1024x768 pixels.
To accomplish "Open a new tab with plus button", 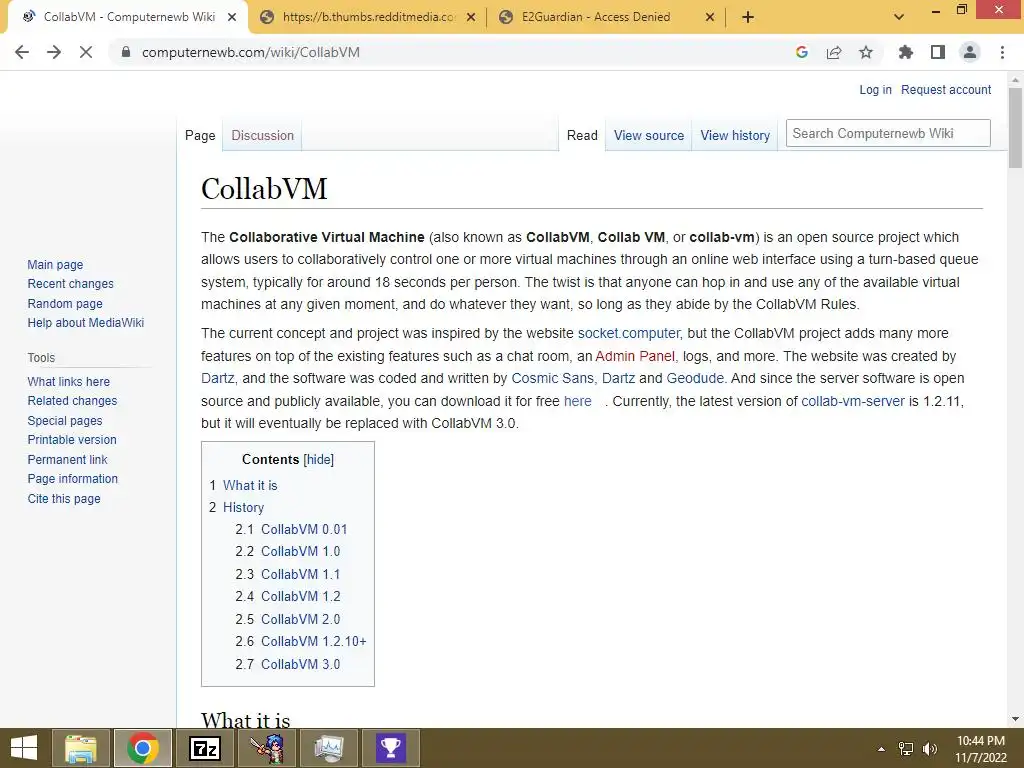I will pyautogui.click(x=748, y=17).
